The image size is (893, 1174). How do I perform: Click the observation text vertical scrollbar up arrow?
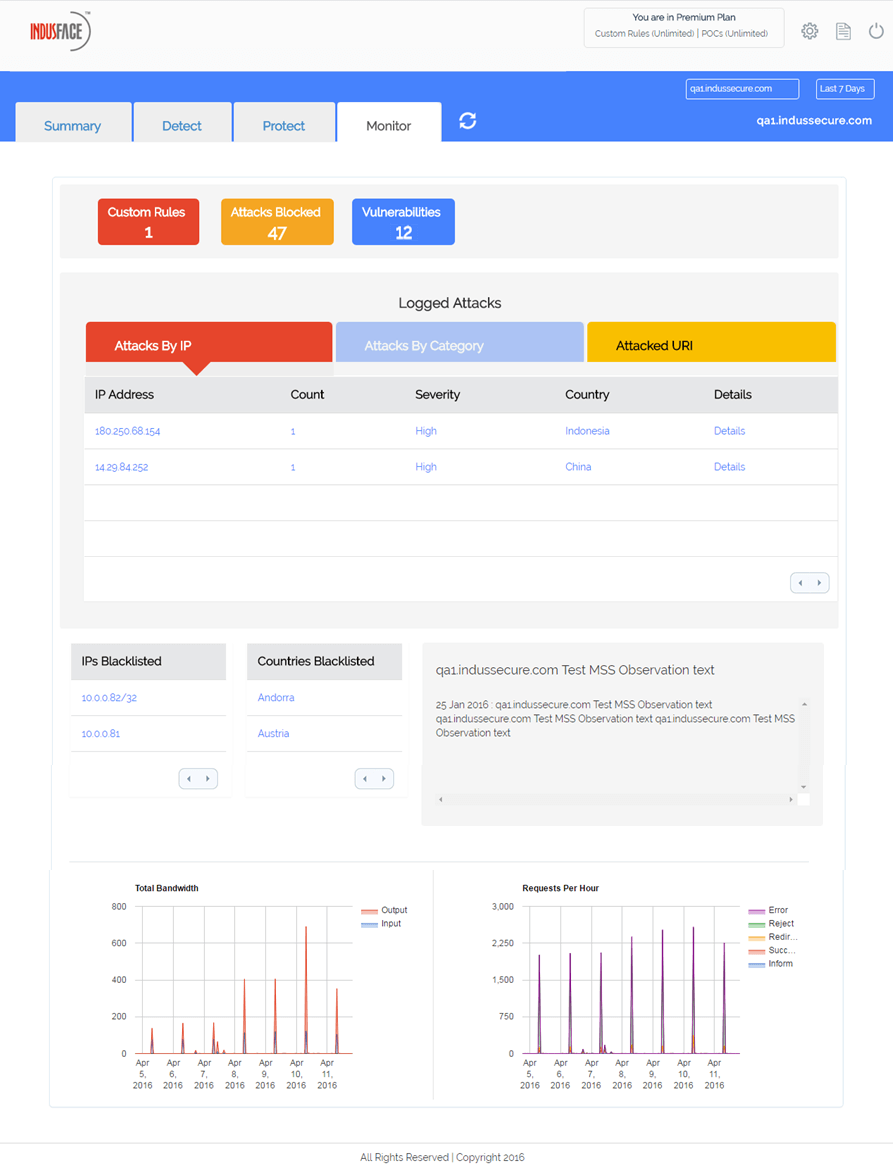(804, 705)
